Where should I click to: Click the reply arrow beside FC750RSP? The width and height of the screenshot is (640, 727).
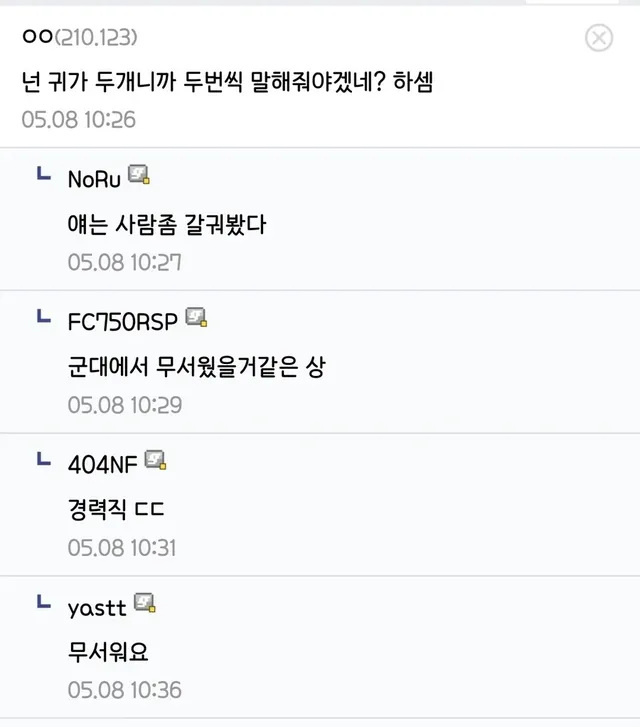(x=43, y=318)
